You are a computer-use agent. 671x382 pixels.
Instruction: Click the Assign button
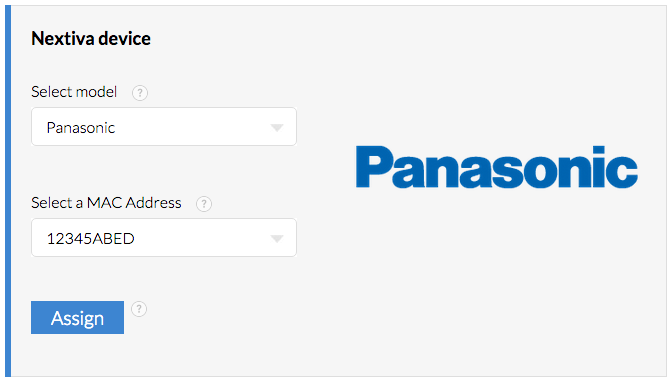(77, 317)
